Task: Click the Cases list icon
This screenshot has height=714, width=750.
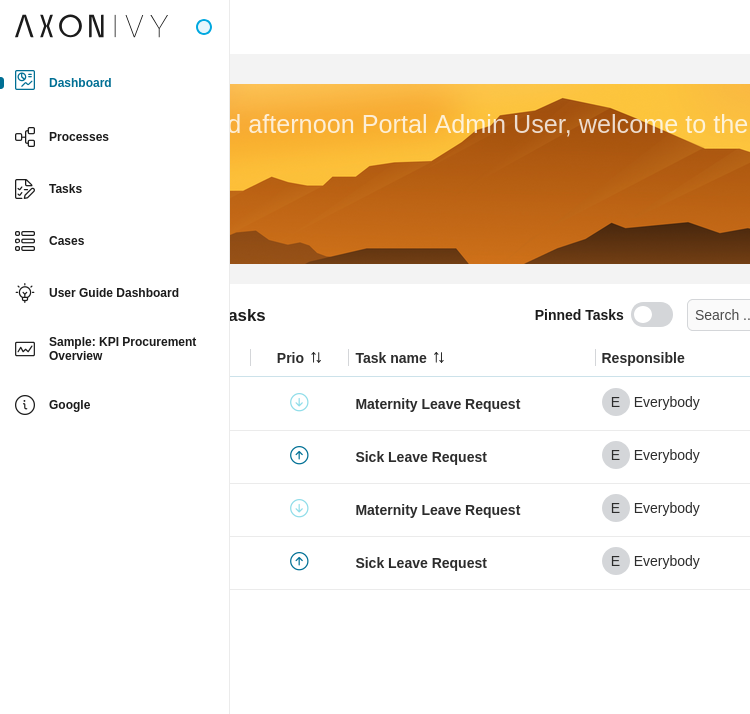Action: pos(25,241)
